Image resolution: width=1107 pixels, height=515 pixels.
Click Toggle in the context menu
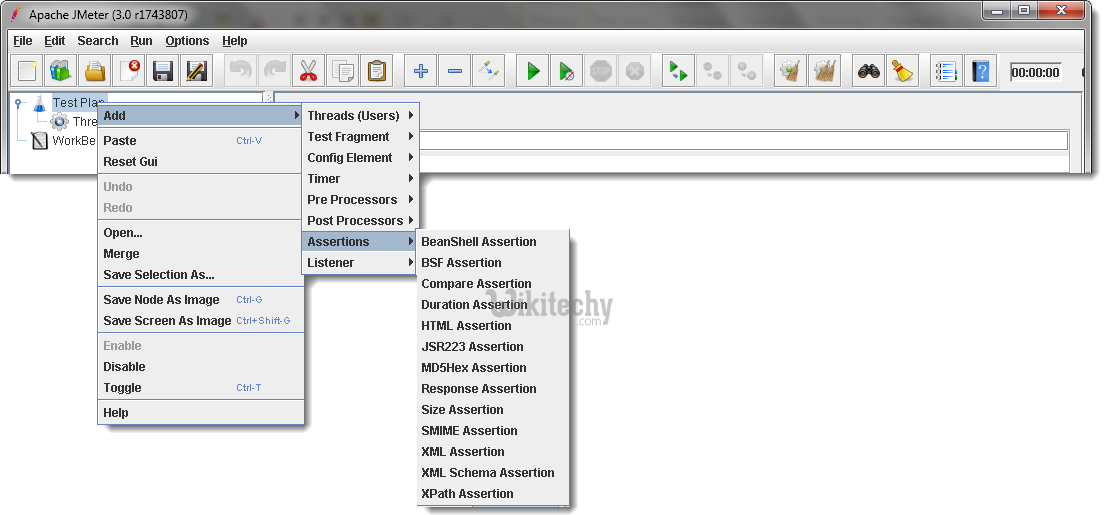tap(123, 388)
